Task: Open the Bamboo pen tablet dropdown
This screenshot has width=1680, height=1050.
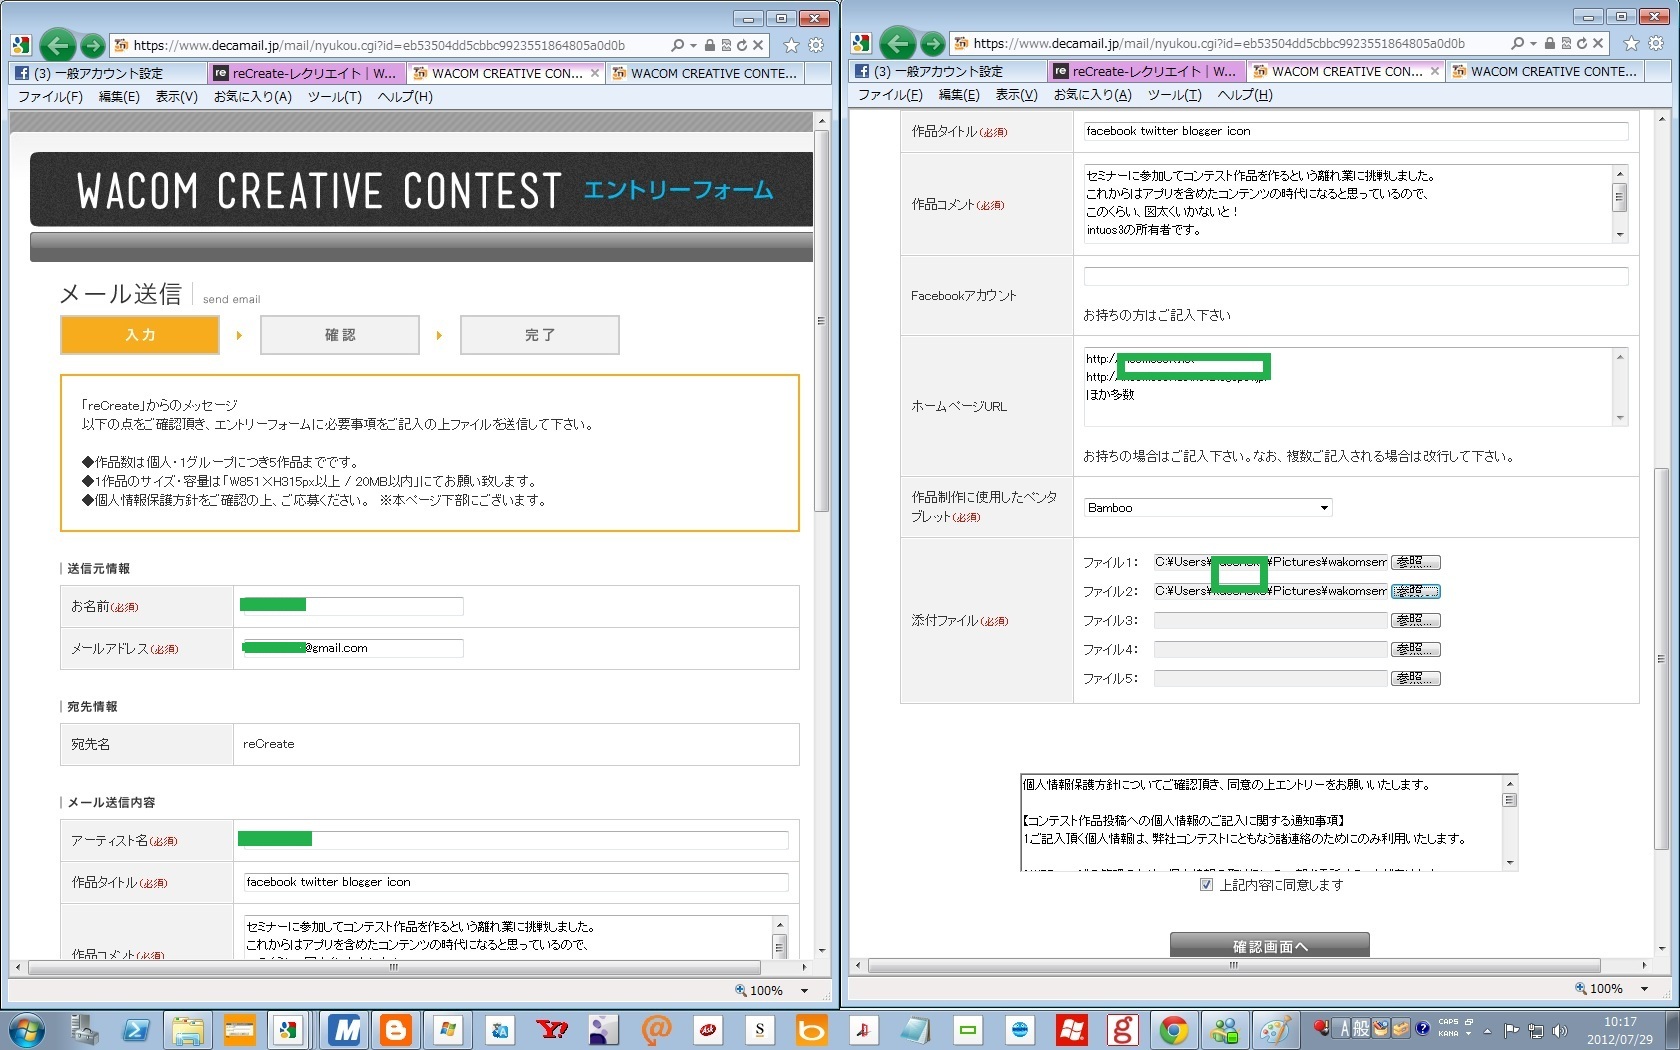Action: 1208,508
